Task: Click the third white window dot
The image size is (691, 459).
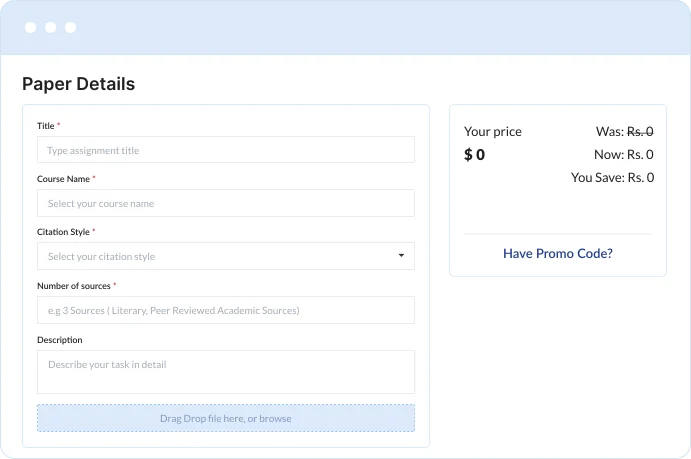Action: 70,27
